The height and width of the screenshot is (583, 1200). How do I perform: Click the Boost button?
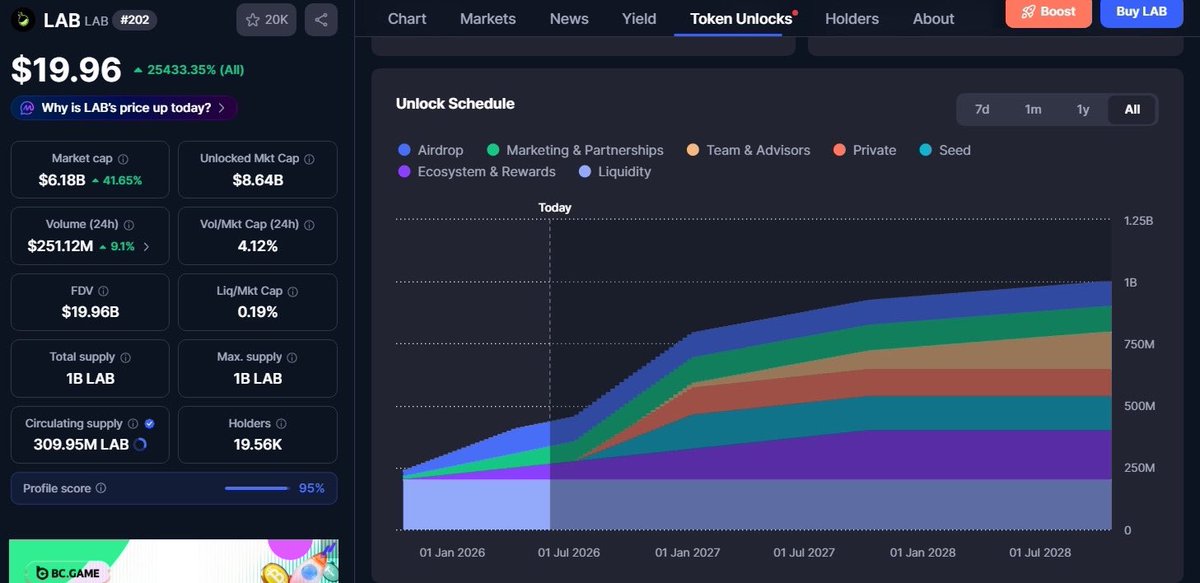[1049, 11]
